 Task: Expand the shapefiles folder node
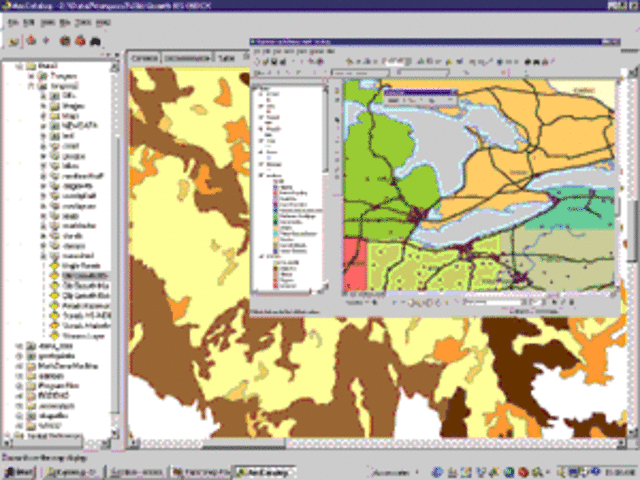pyautogui.click(x=19, y=416)
